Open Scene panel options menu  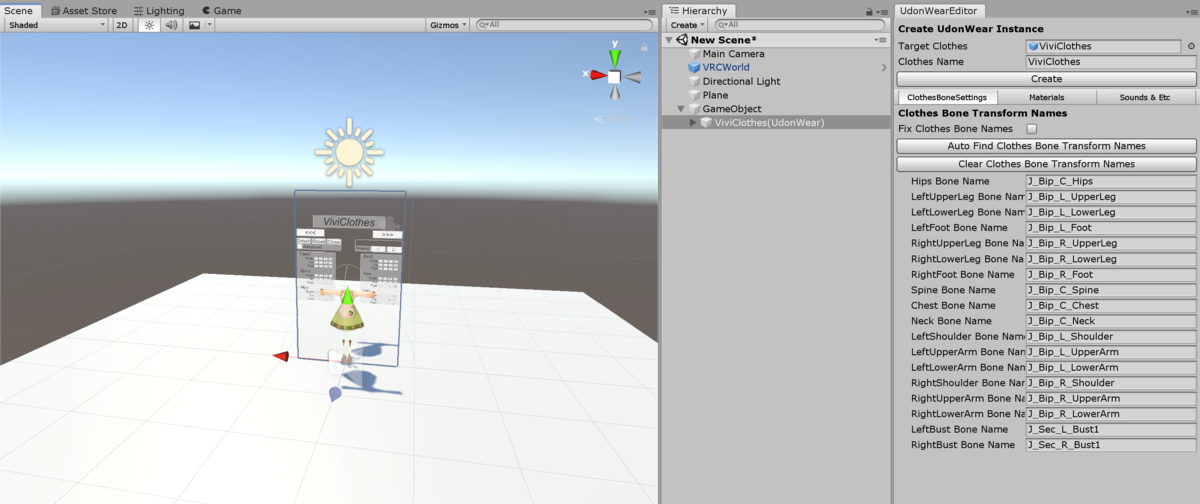click(x=650, y=11)
